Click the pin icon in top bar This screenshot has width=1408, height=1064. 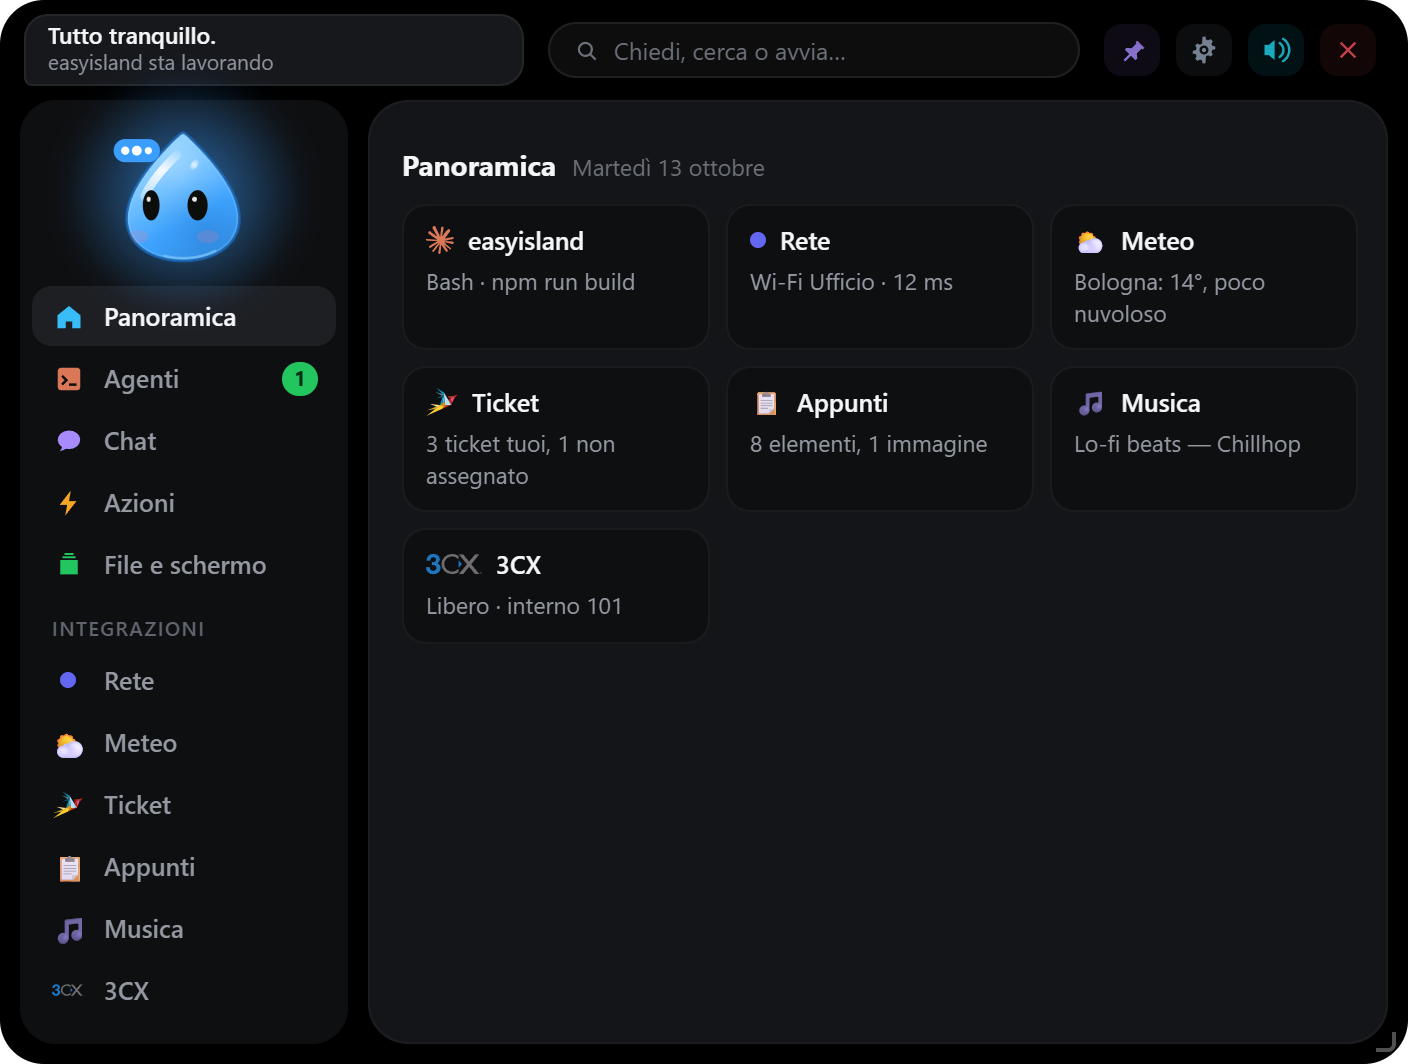click(x=1132, y=50)
